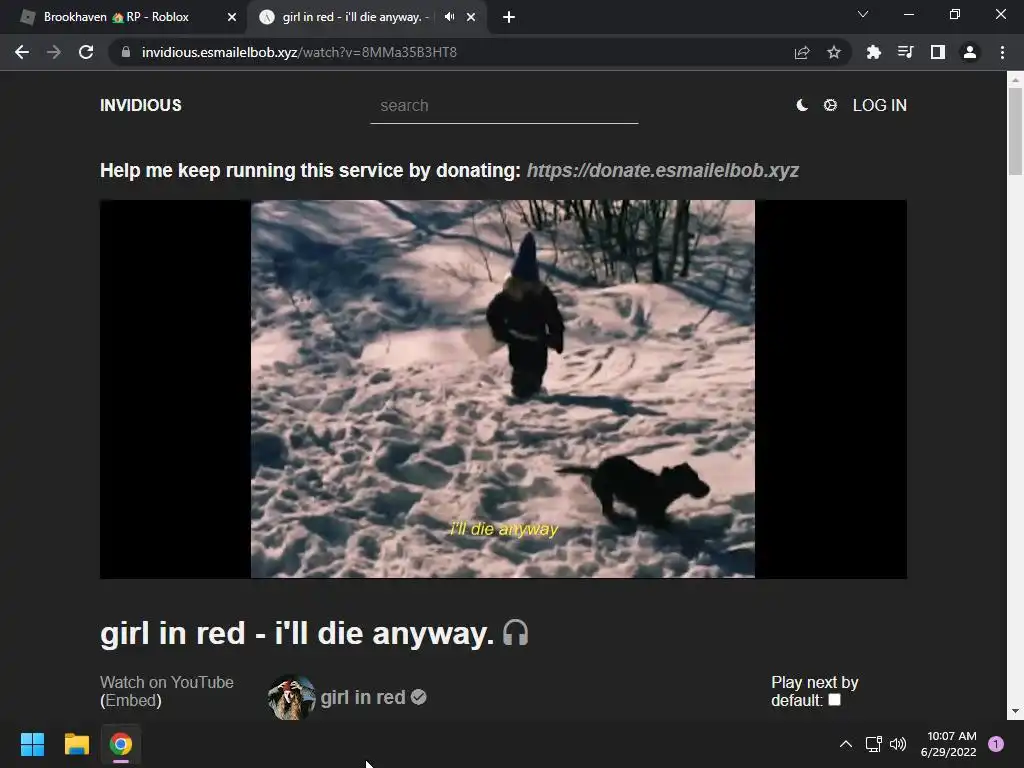
Task: Click the address bar URL
Action: [299, 52]
